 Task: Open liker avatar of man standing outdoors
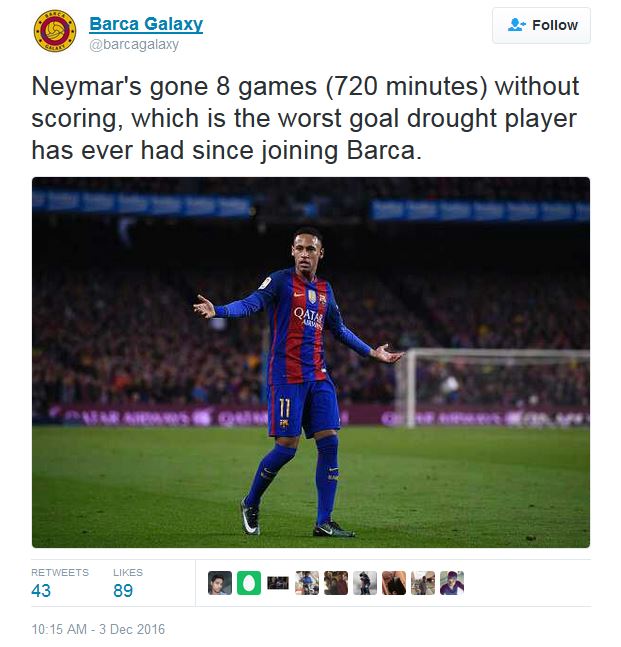point(423,583)
